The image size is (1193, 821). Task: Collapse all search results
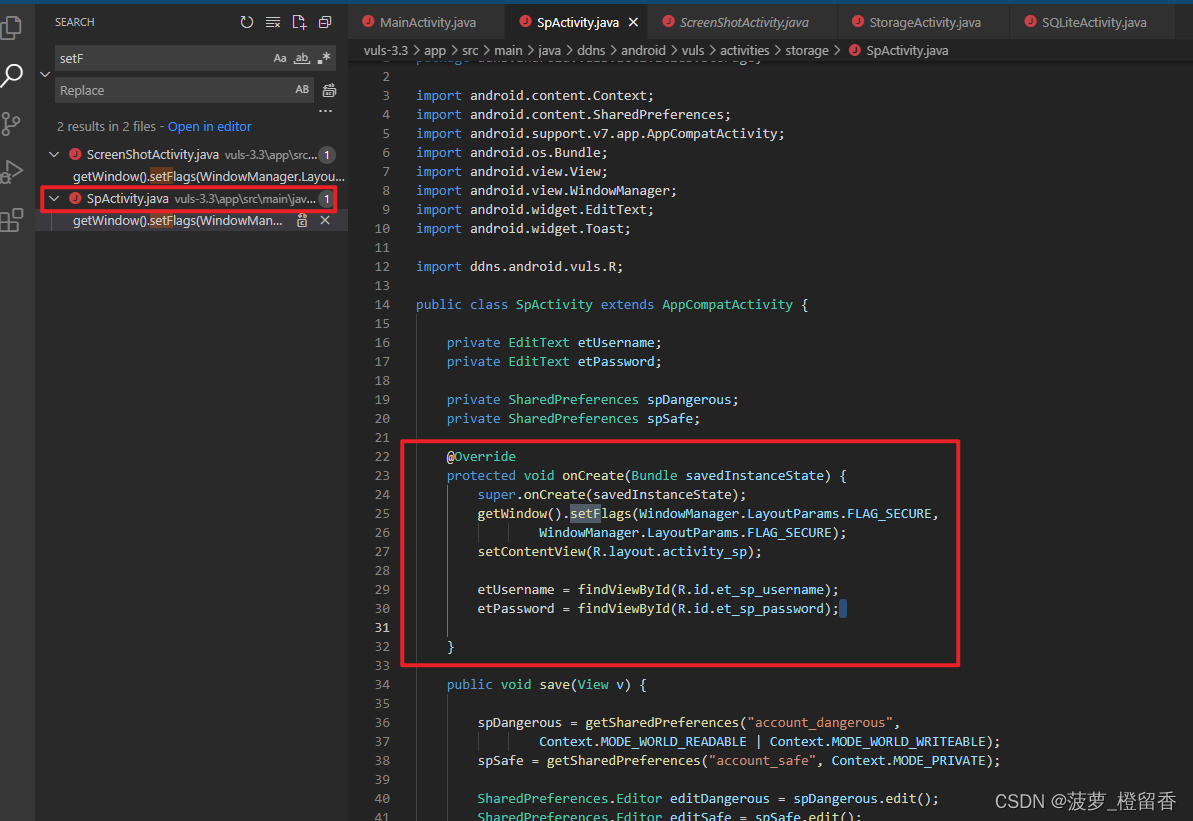pyautogui.click(x=325, y=22)
